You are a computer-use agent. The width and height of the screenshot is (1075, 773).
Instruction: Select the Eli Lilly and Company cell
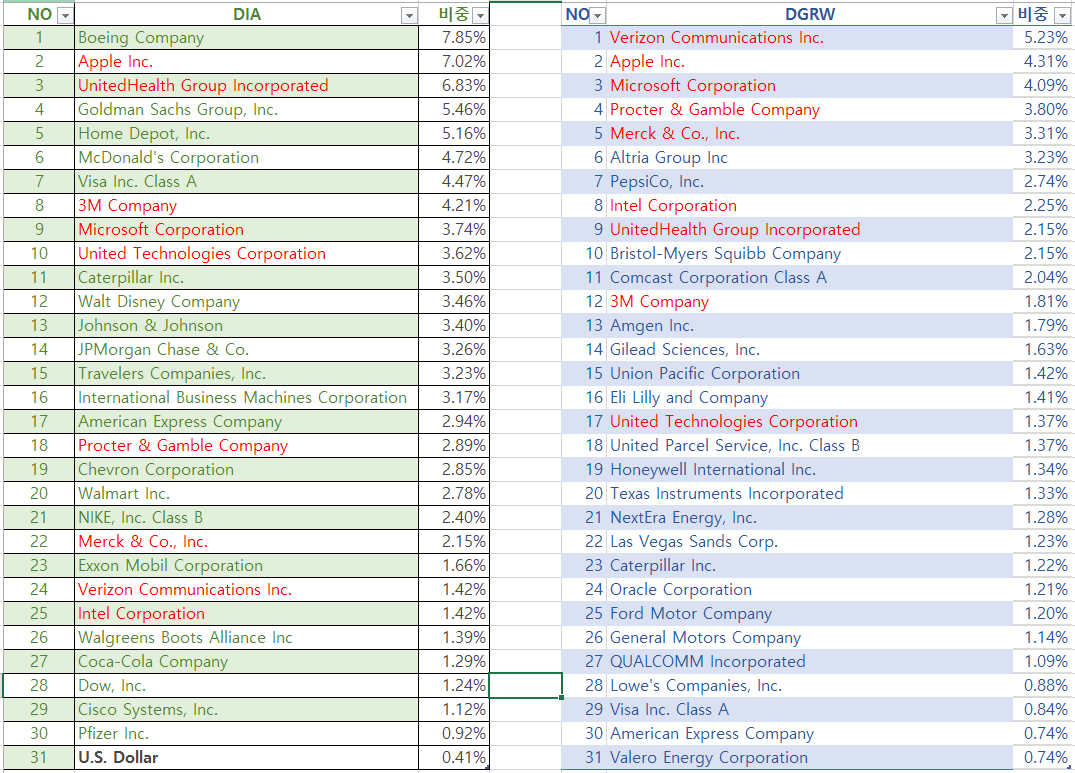(810, 397)
